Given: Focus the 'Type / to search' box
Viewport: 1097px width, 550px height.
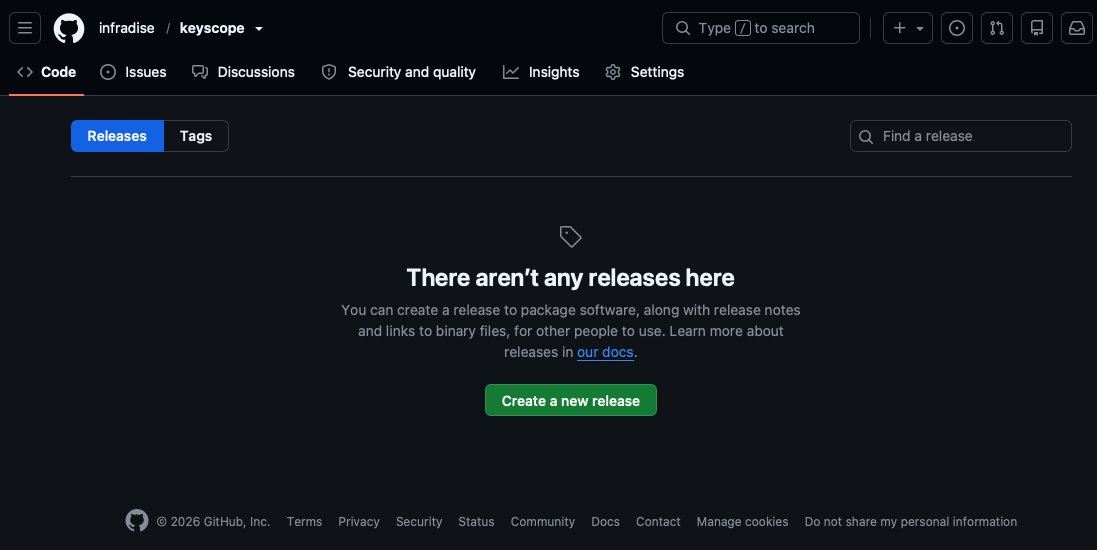Looking at the screenshot, I should [760, 28].
